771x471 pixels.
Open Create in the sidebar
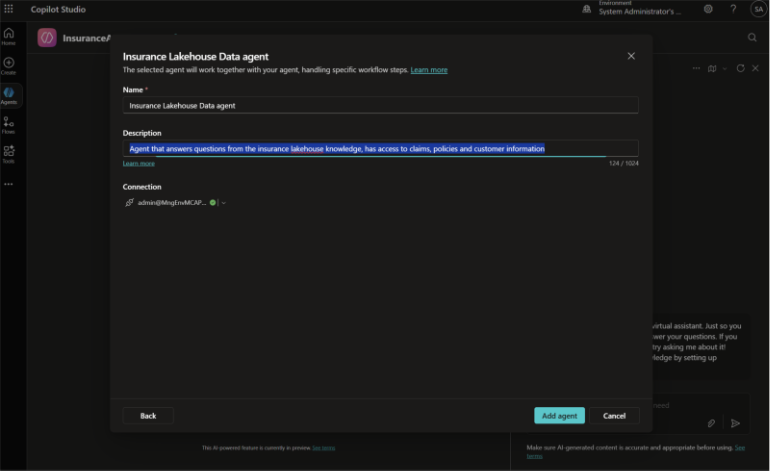click(8, 66)
